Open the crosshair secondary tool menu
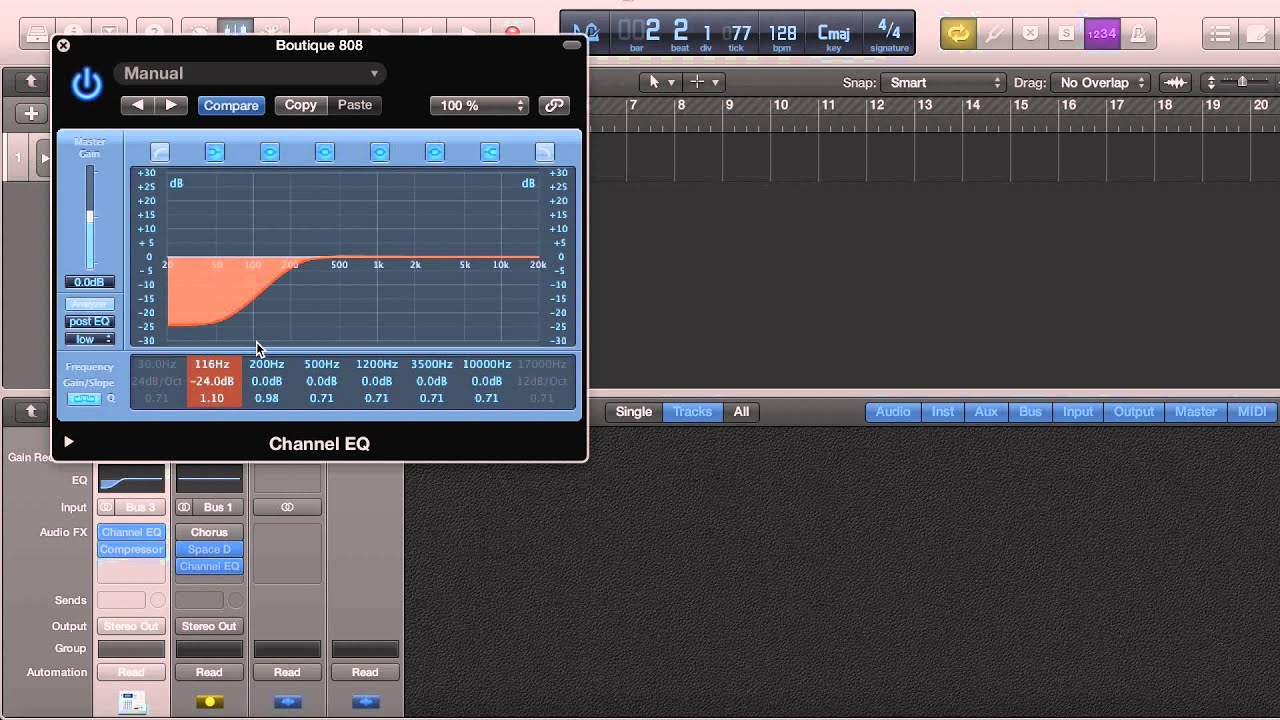1280x720 pixels. 704,82
